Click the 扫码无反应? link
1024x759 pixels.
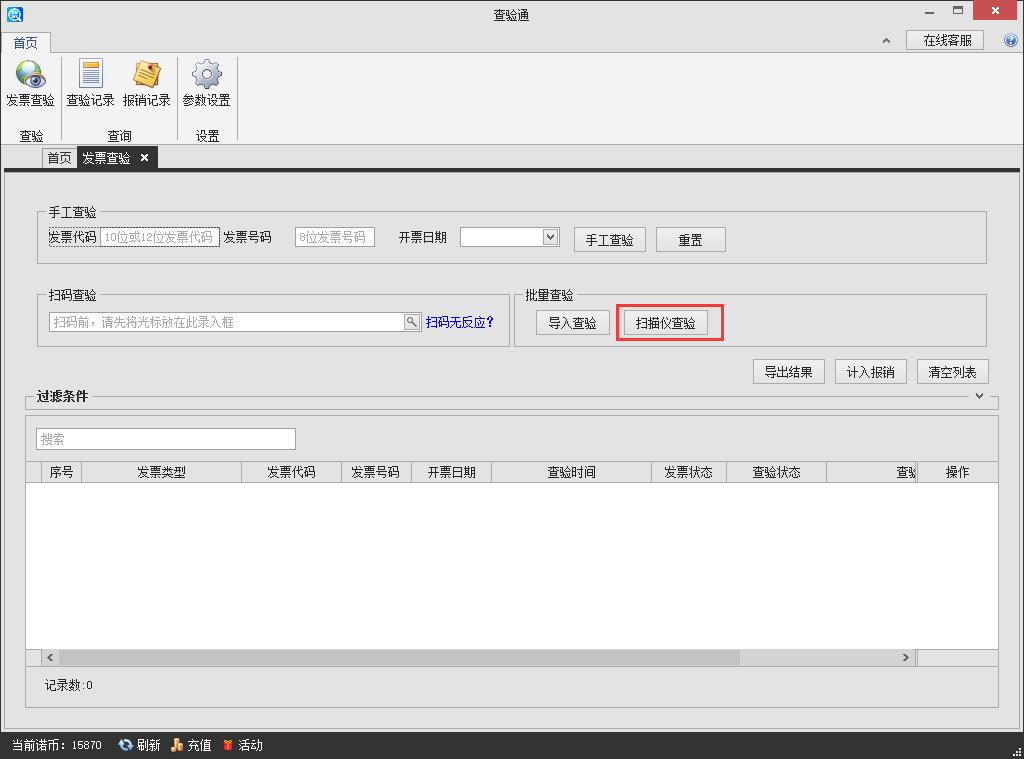pyautogui.click(x=460, y=322)
